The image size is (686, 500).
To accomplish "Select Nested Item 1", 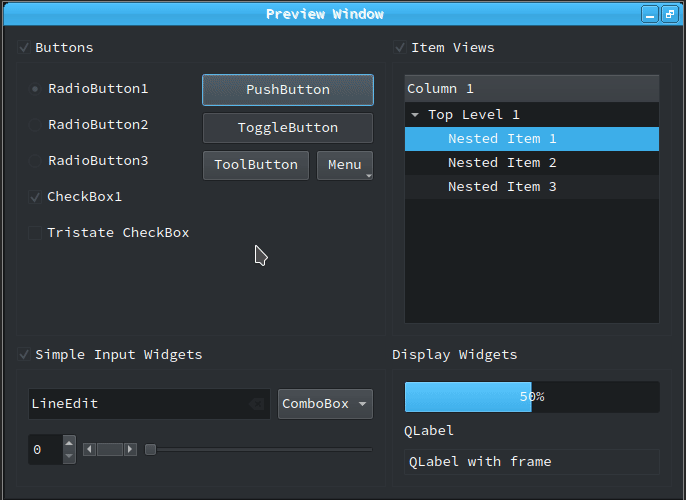I will [532, 139].
